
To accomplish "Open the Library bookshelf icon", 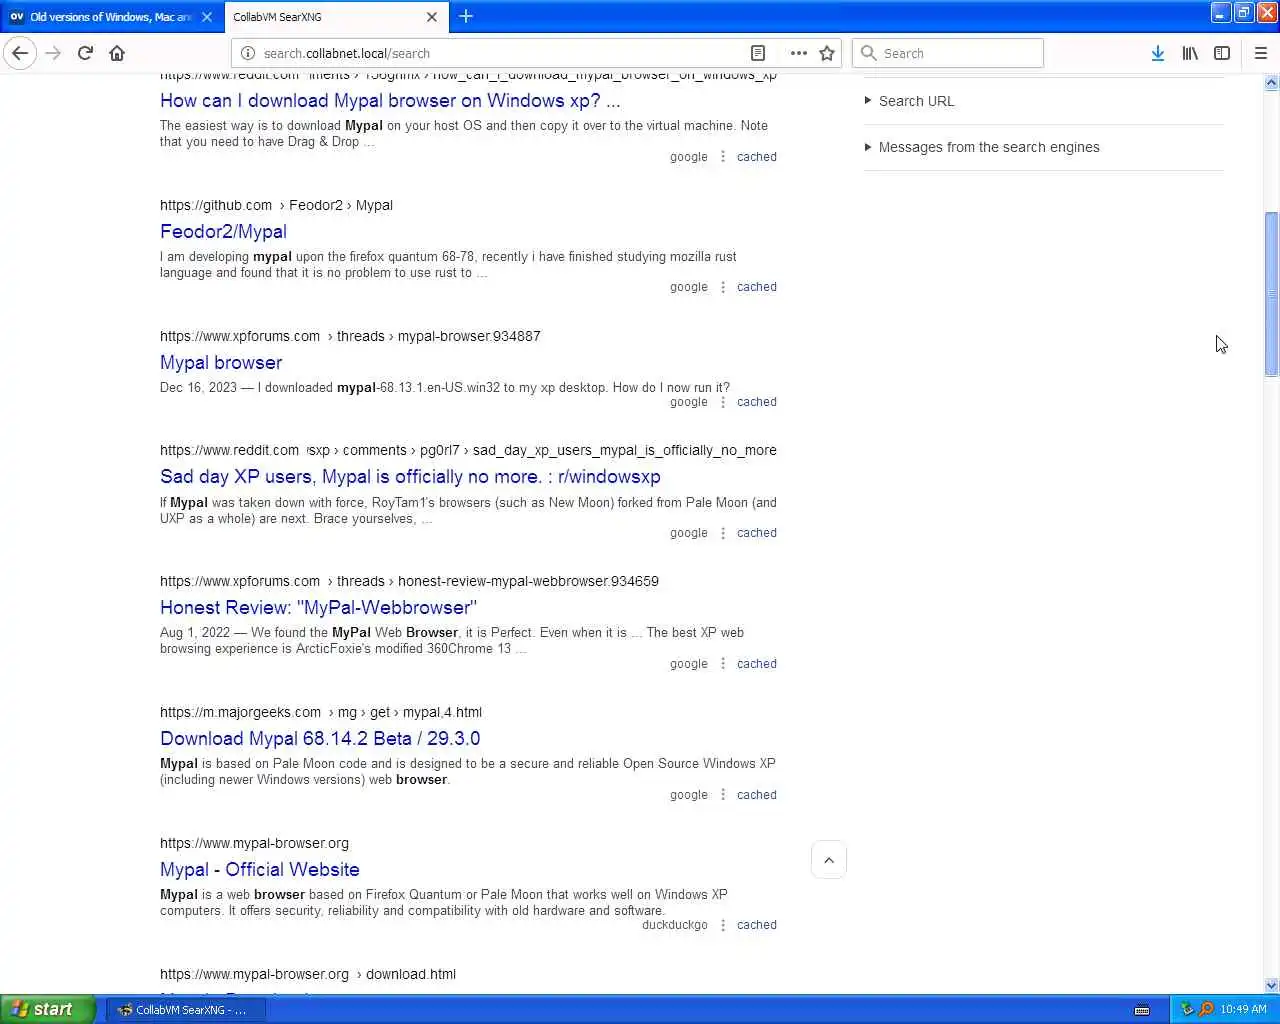I will click(x=1190, y=53).
